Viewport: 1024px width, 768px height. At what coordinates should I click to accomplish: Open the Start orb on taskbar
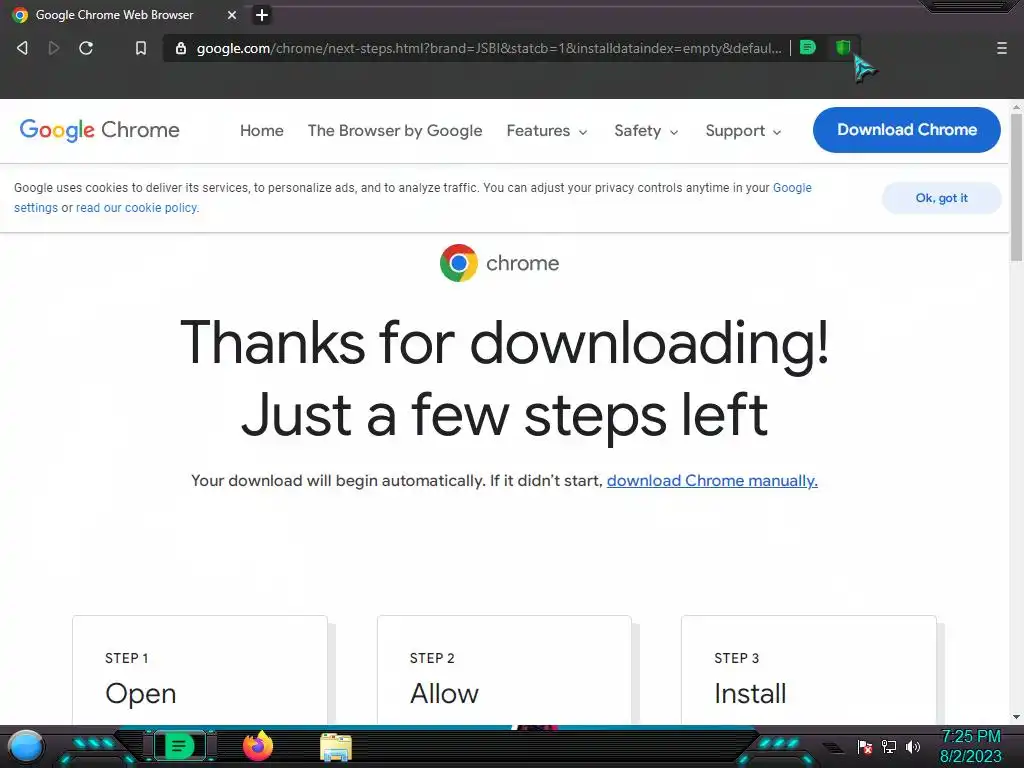pos(26,746)
